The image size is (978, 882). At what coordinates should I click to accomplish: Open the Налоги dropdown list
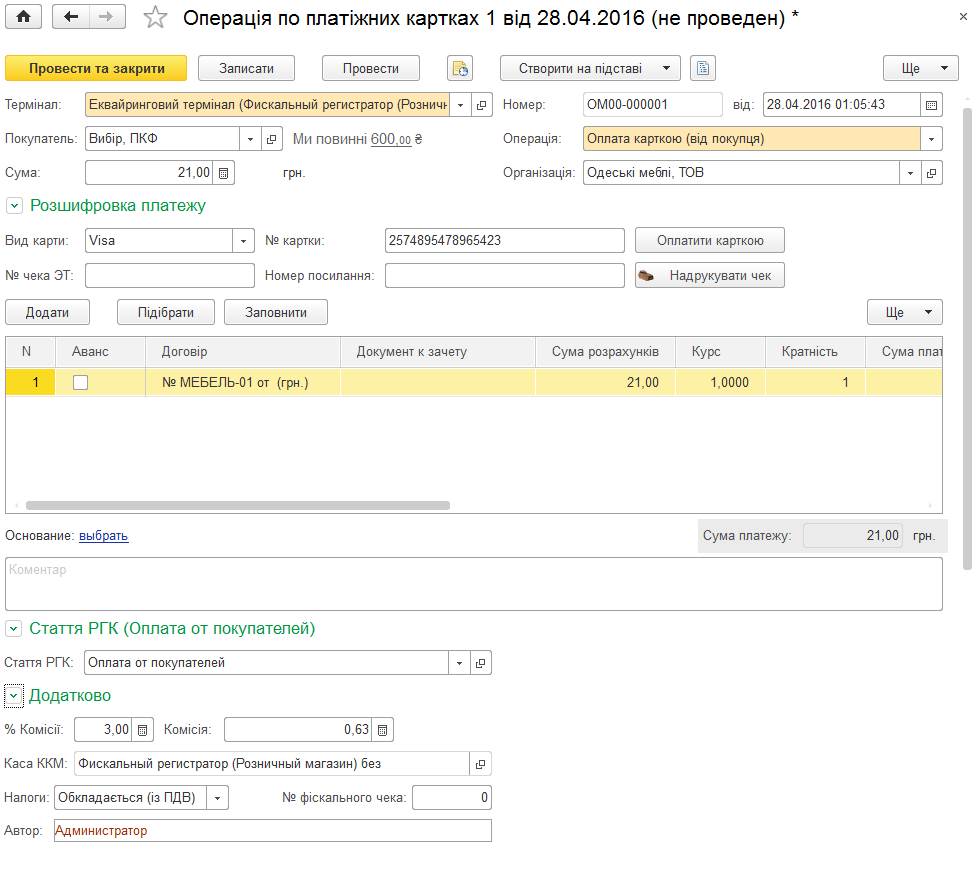pos(217,798)
